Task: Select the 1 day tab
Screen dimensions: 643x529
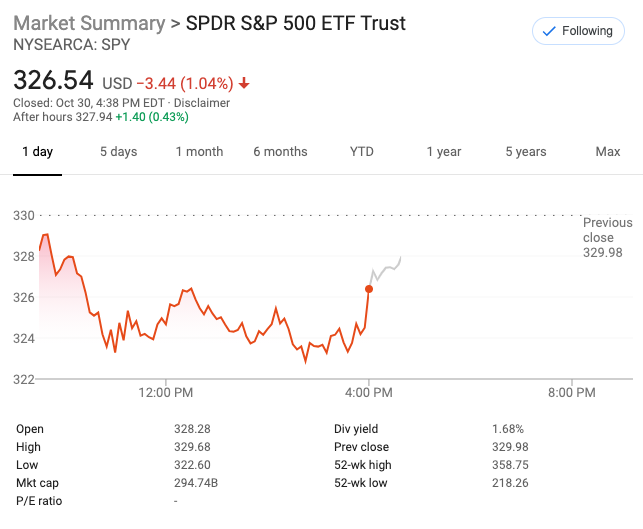Action: pos(37,152)
